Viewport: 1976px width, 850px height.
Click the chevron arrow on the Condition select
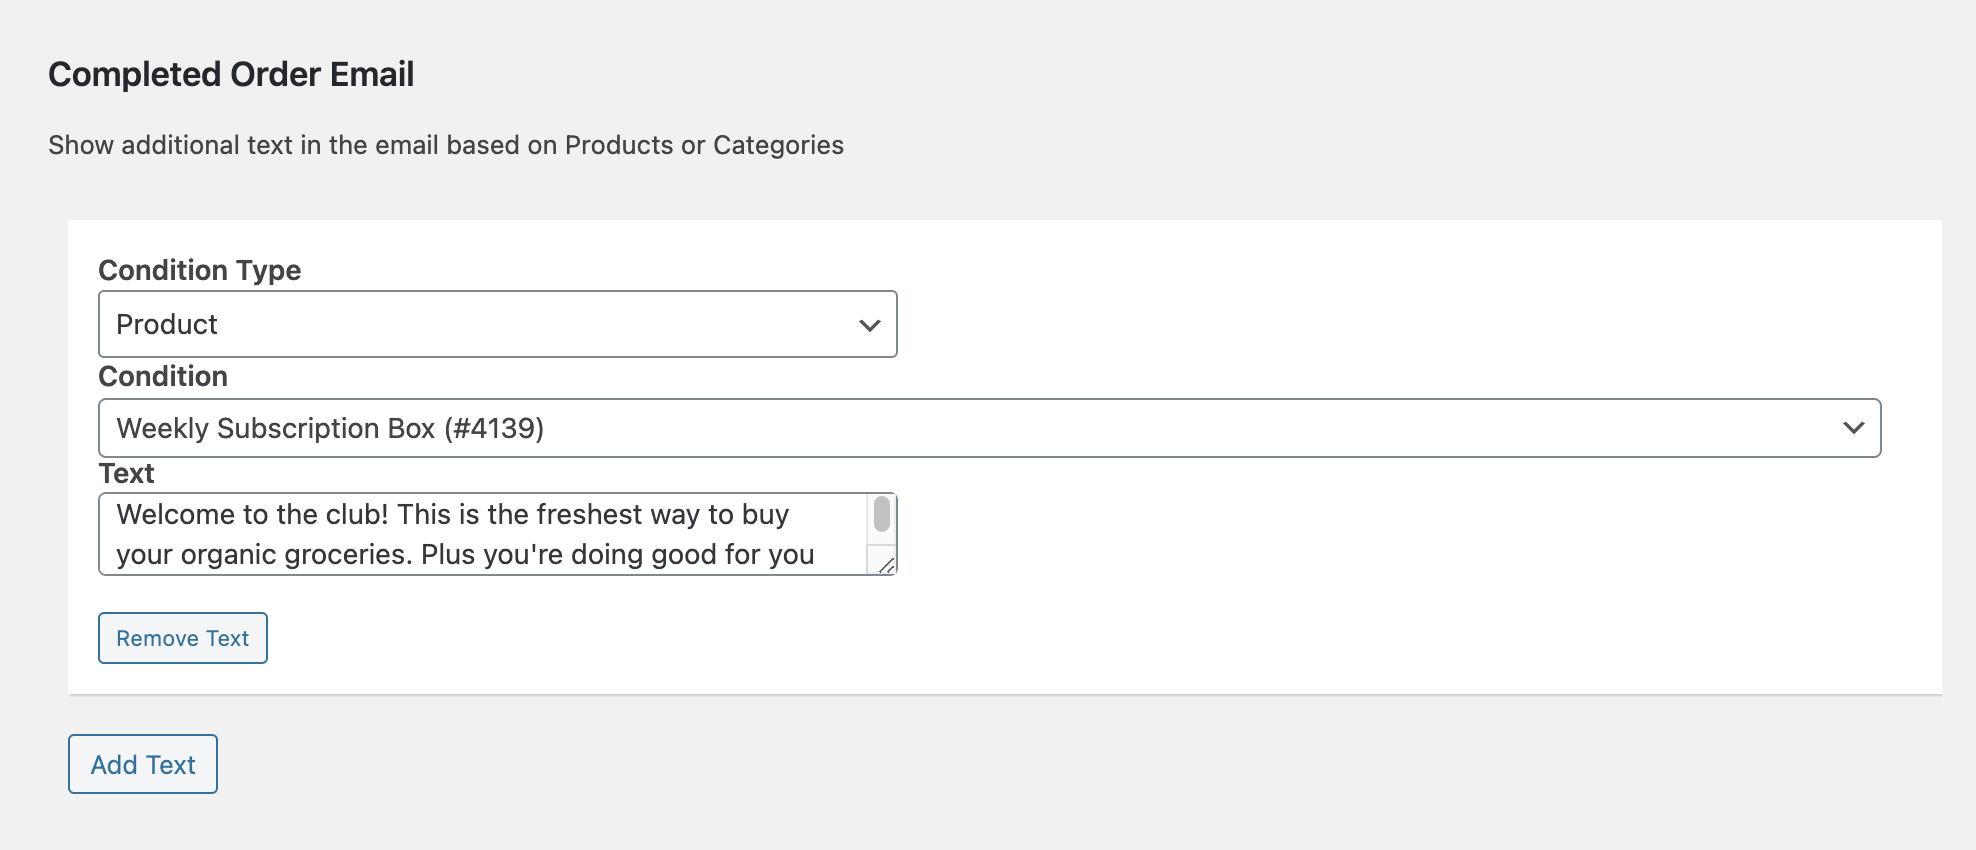(x=1853, y=428)
